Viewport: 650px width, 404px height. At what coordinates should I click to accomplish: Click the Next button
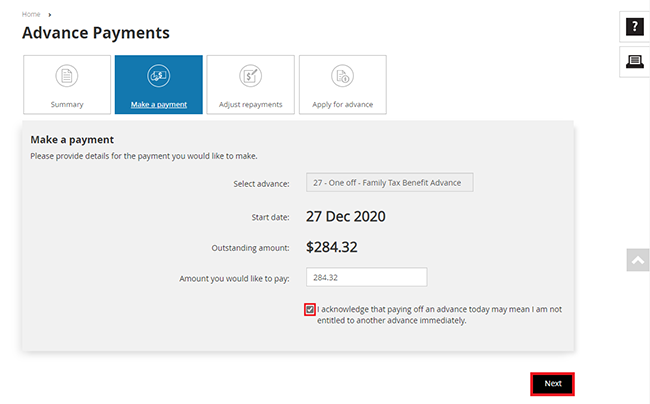pyautogui.click(x=552, y=384)
